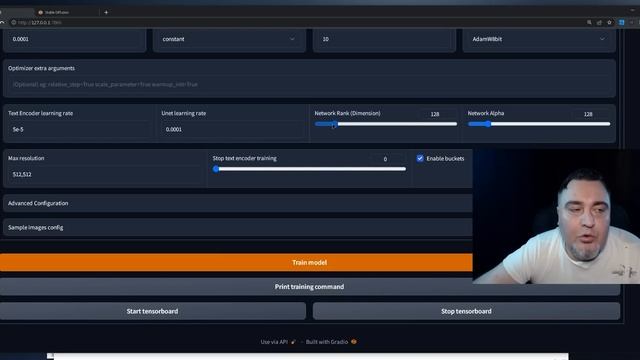Open the Optimizer dropdown showing AdamW8bit

pos(539,39)
